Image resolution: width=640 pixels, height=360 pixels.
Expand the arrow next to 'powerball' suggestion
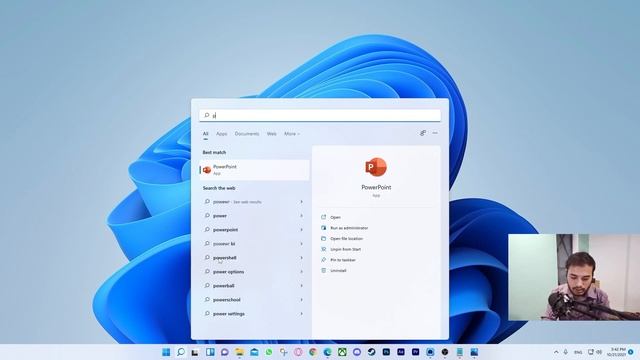click(x=302, y=286)
